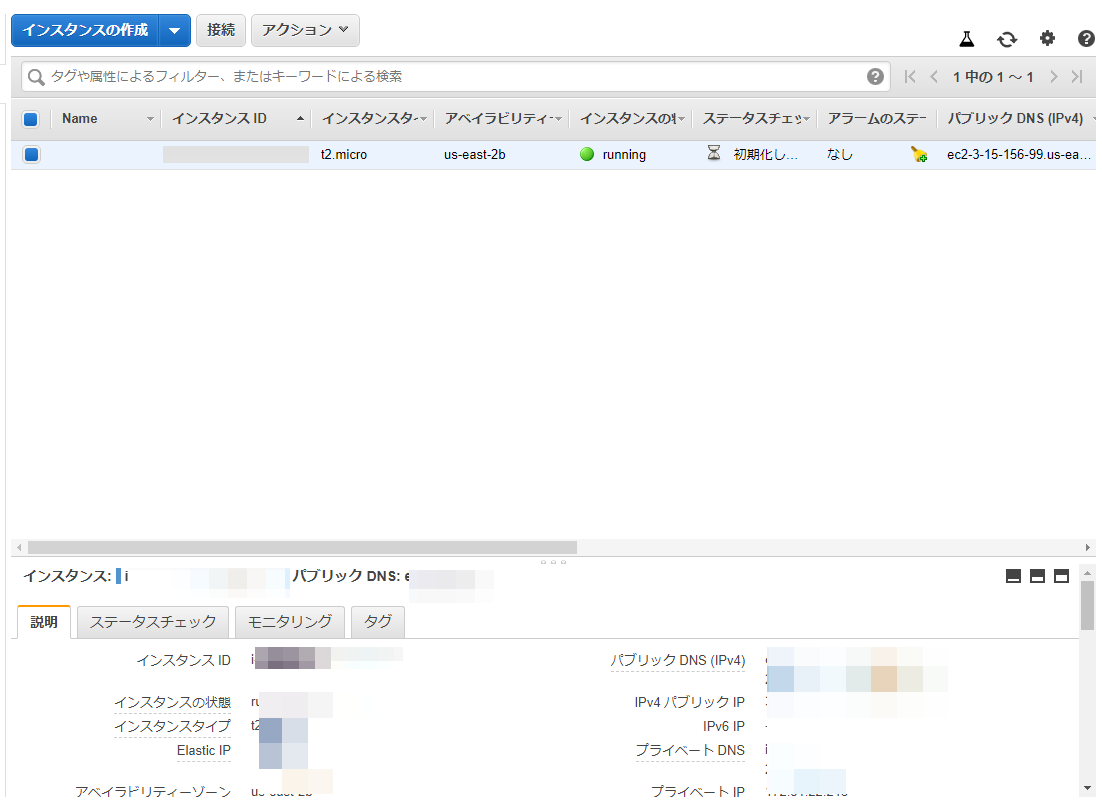Click the search box help icon
Screen dimensions: 1102x802
(x=875, y=77)
